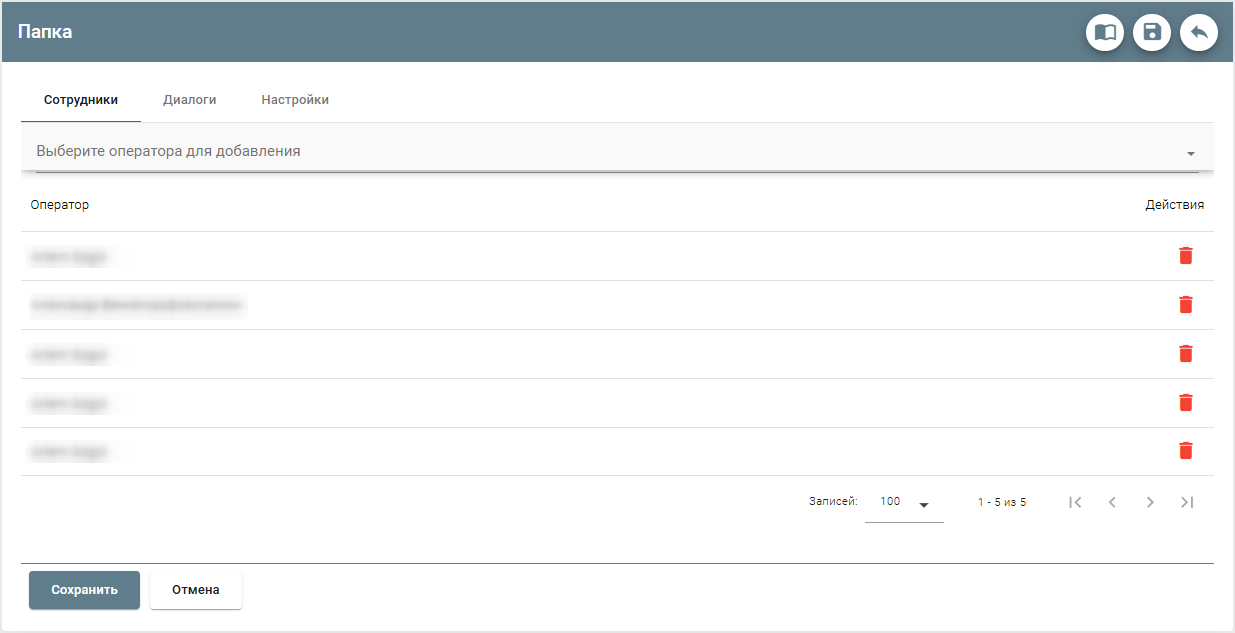Go to the previous page of records
Screen dimensions: 1235x633
click(1113, 502)
